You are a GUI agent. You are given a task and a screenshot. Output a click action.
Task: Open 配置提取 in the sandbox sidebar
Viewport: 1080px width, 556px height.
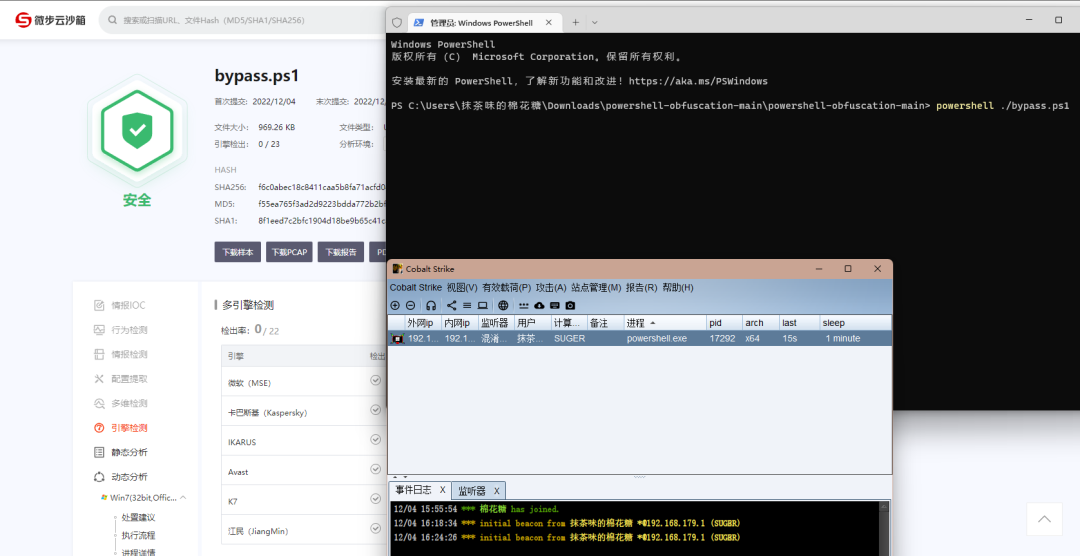click(121, 379)
